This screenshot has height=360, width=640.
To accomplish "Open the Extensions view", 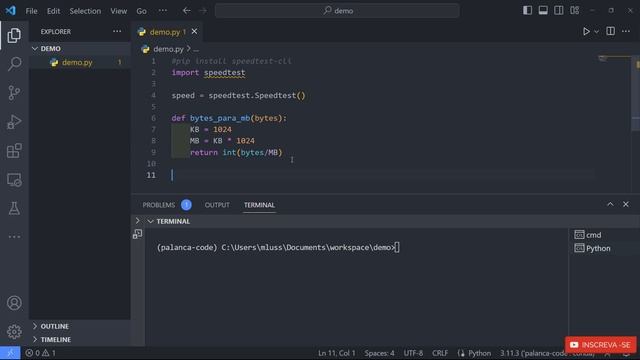I will coord(14,151).
